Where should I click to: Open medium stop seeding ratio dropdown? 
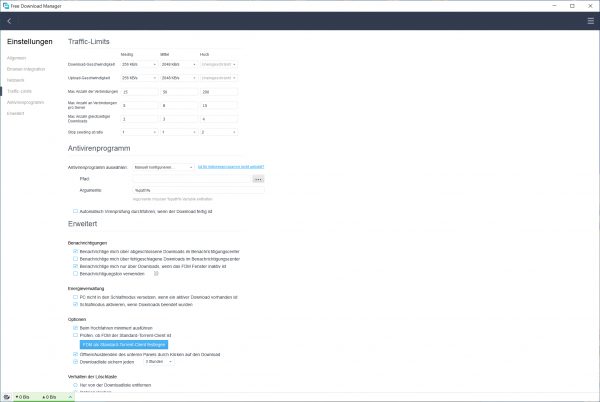pyautogui.click(x=179, y=132)
